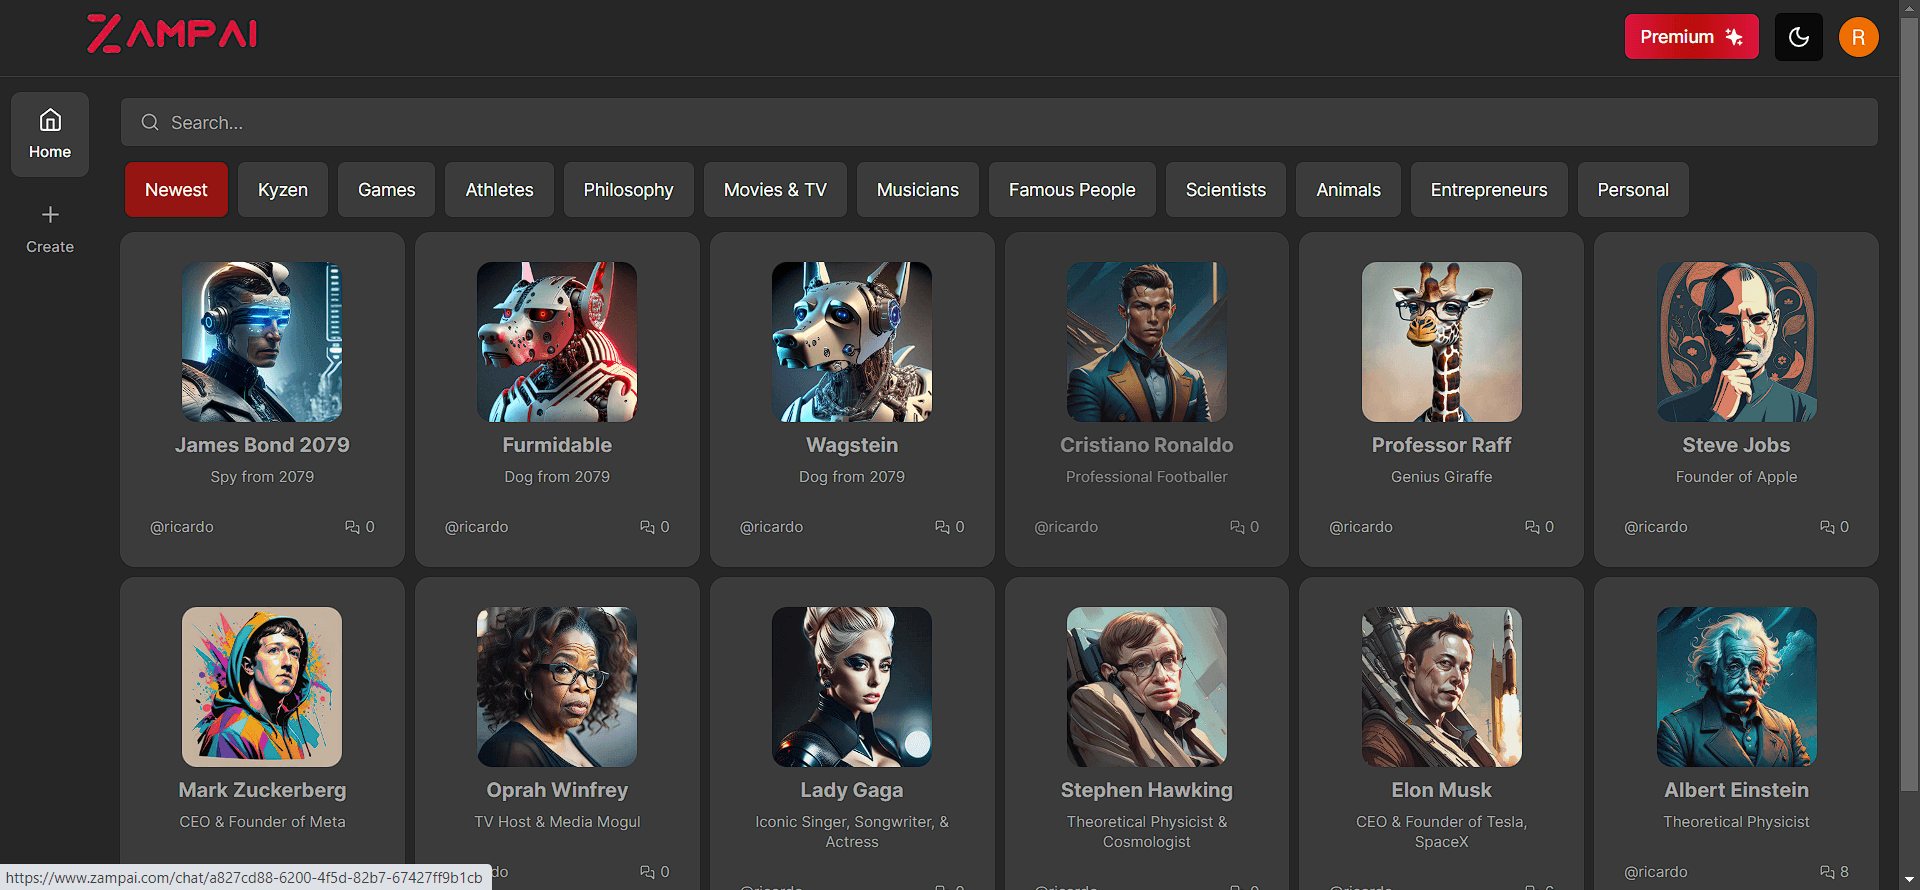Select the Philosophy category tab
The height and width of the screenshot is (890, 1920).
(x=628, y=190)
